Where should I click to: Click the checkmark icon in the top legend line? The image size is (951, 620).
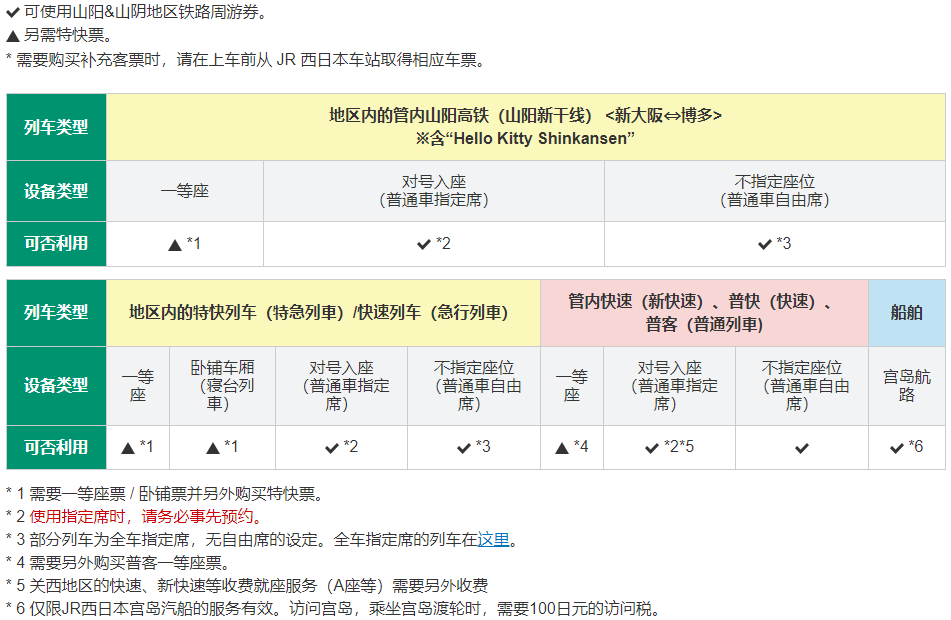12,12
